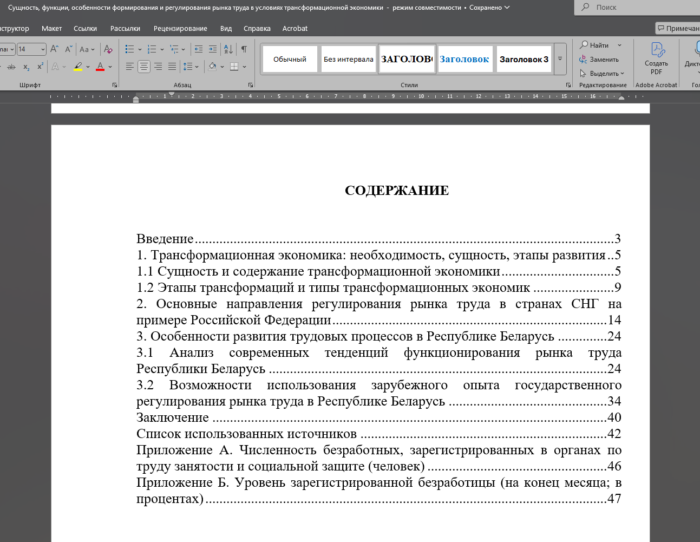Show paragraph marks with pilcrow icon
Screen dimensions: 700x542
tap(244, 49)
